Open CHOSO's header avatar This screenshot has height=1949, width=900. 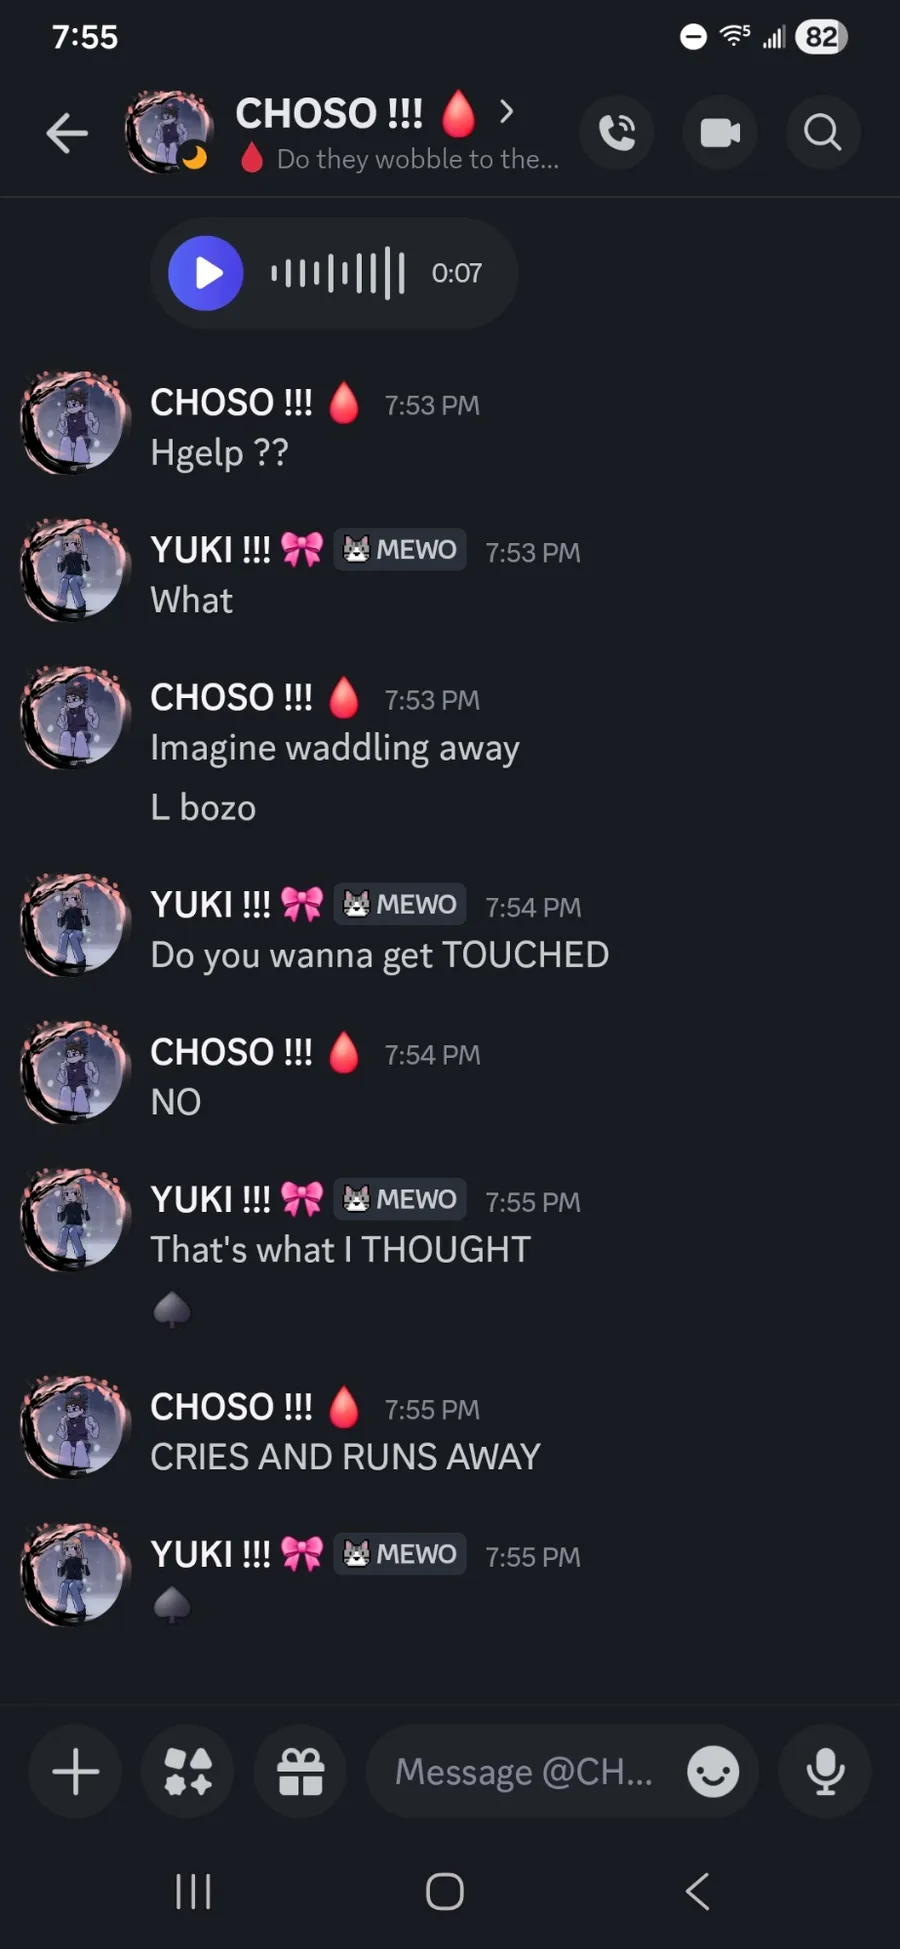(168, 132)
